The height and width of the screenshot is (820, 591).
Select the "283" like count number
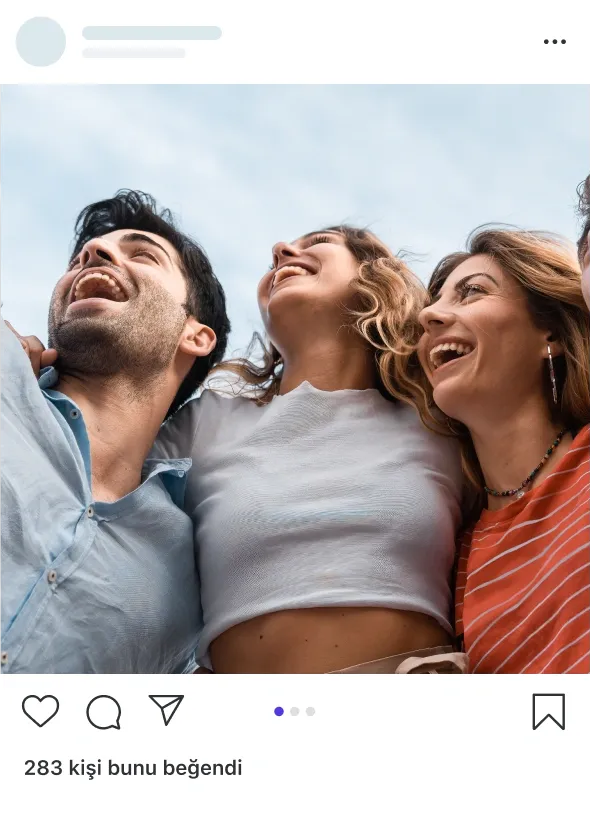coord(43,768)
